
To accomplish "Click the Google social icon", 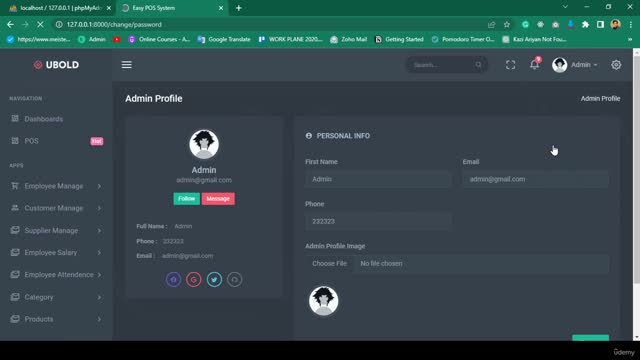I will click(x=194, y=280).
